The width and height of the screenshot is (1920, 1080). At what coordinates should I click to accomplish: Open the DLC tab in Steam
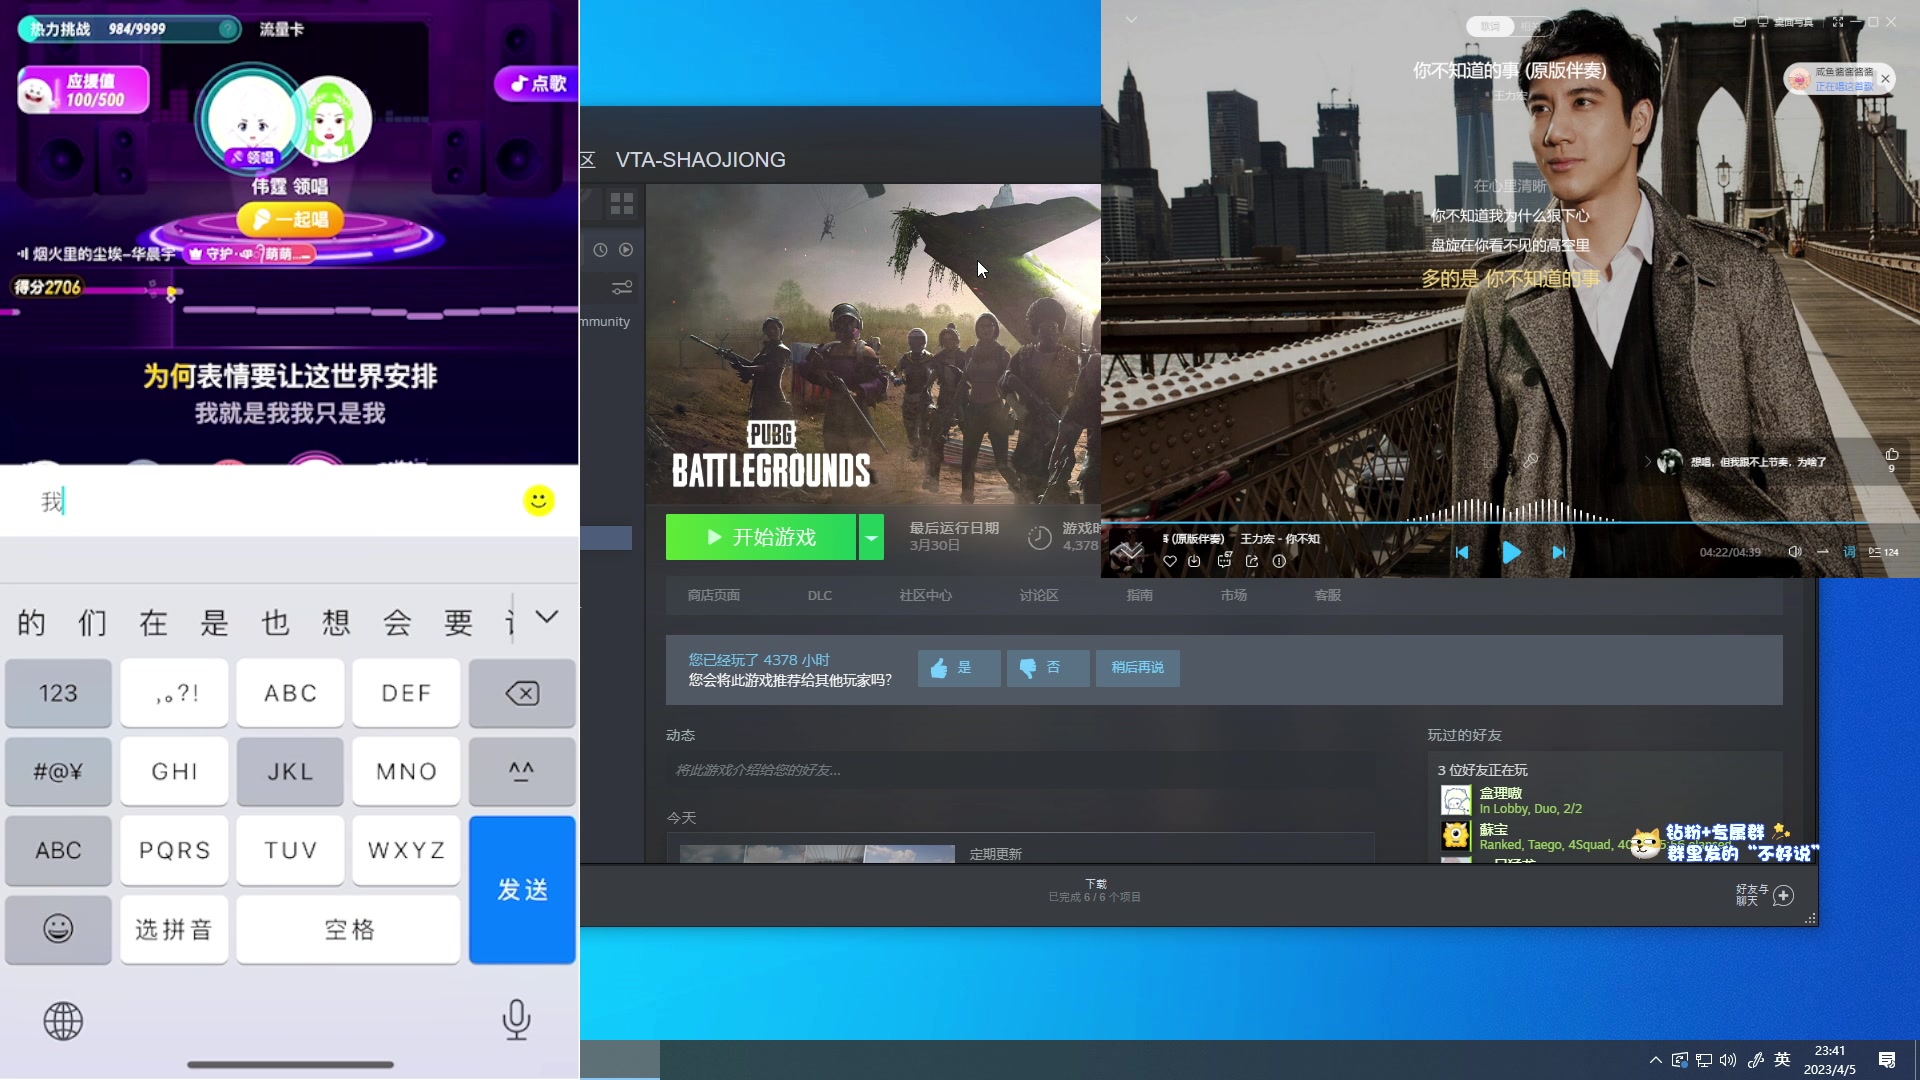coord(819,595)
